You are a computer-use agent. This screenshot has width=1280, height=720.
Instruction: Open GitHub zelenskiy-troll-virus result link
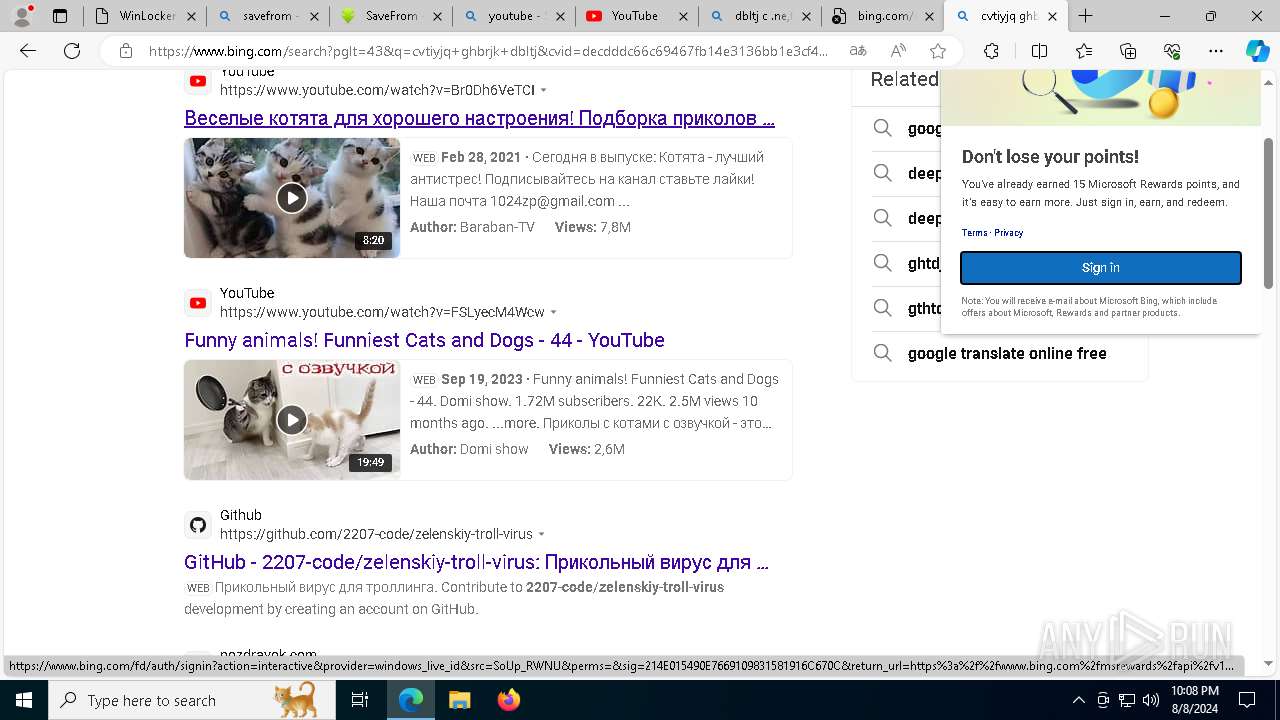(476, 562)
